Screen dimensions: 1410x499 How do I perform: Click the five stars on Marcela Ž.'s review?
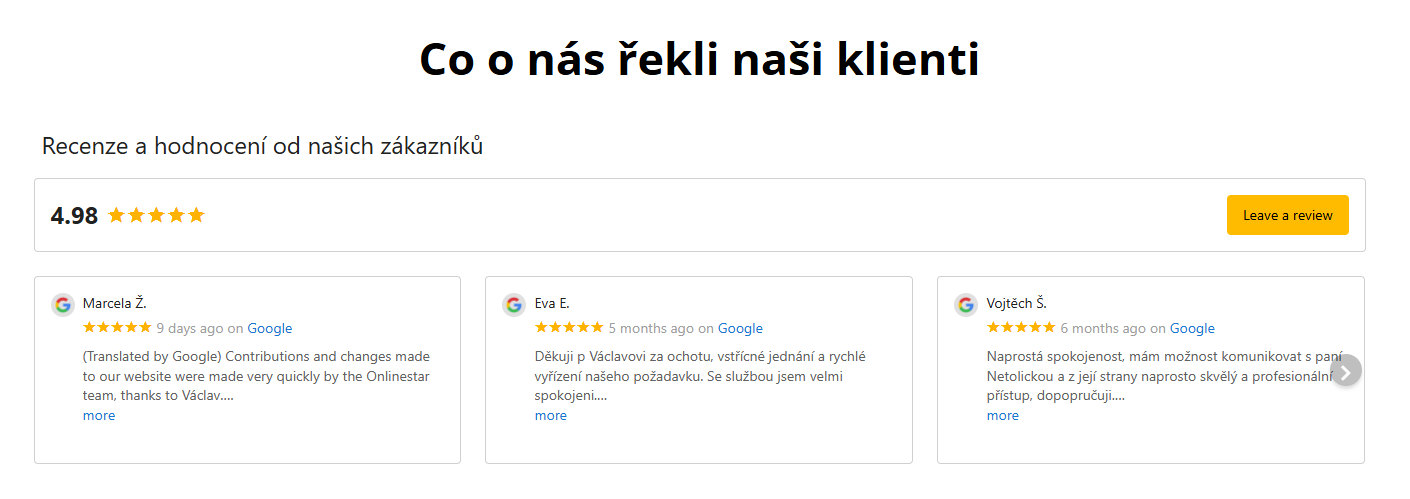coord(117,328)
